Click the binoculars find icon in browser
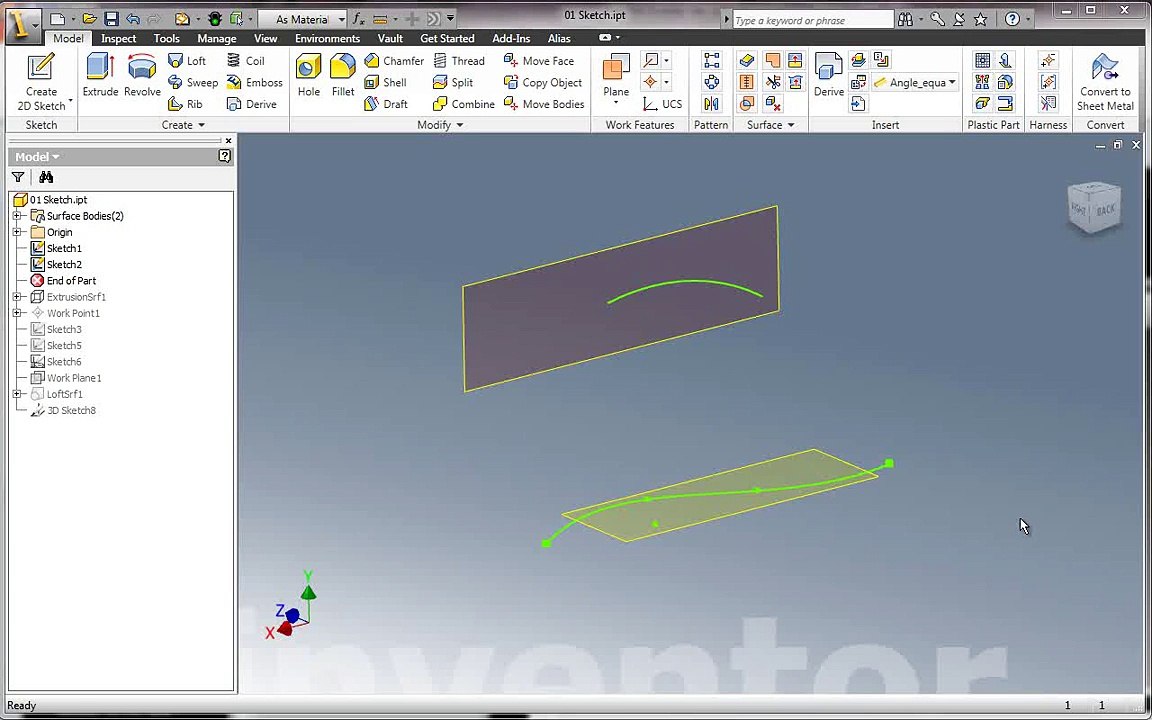 [x=46, y=177]
